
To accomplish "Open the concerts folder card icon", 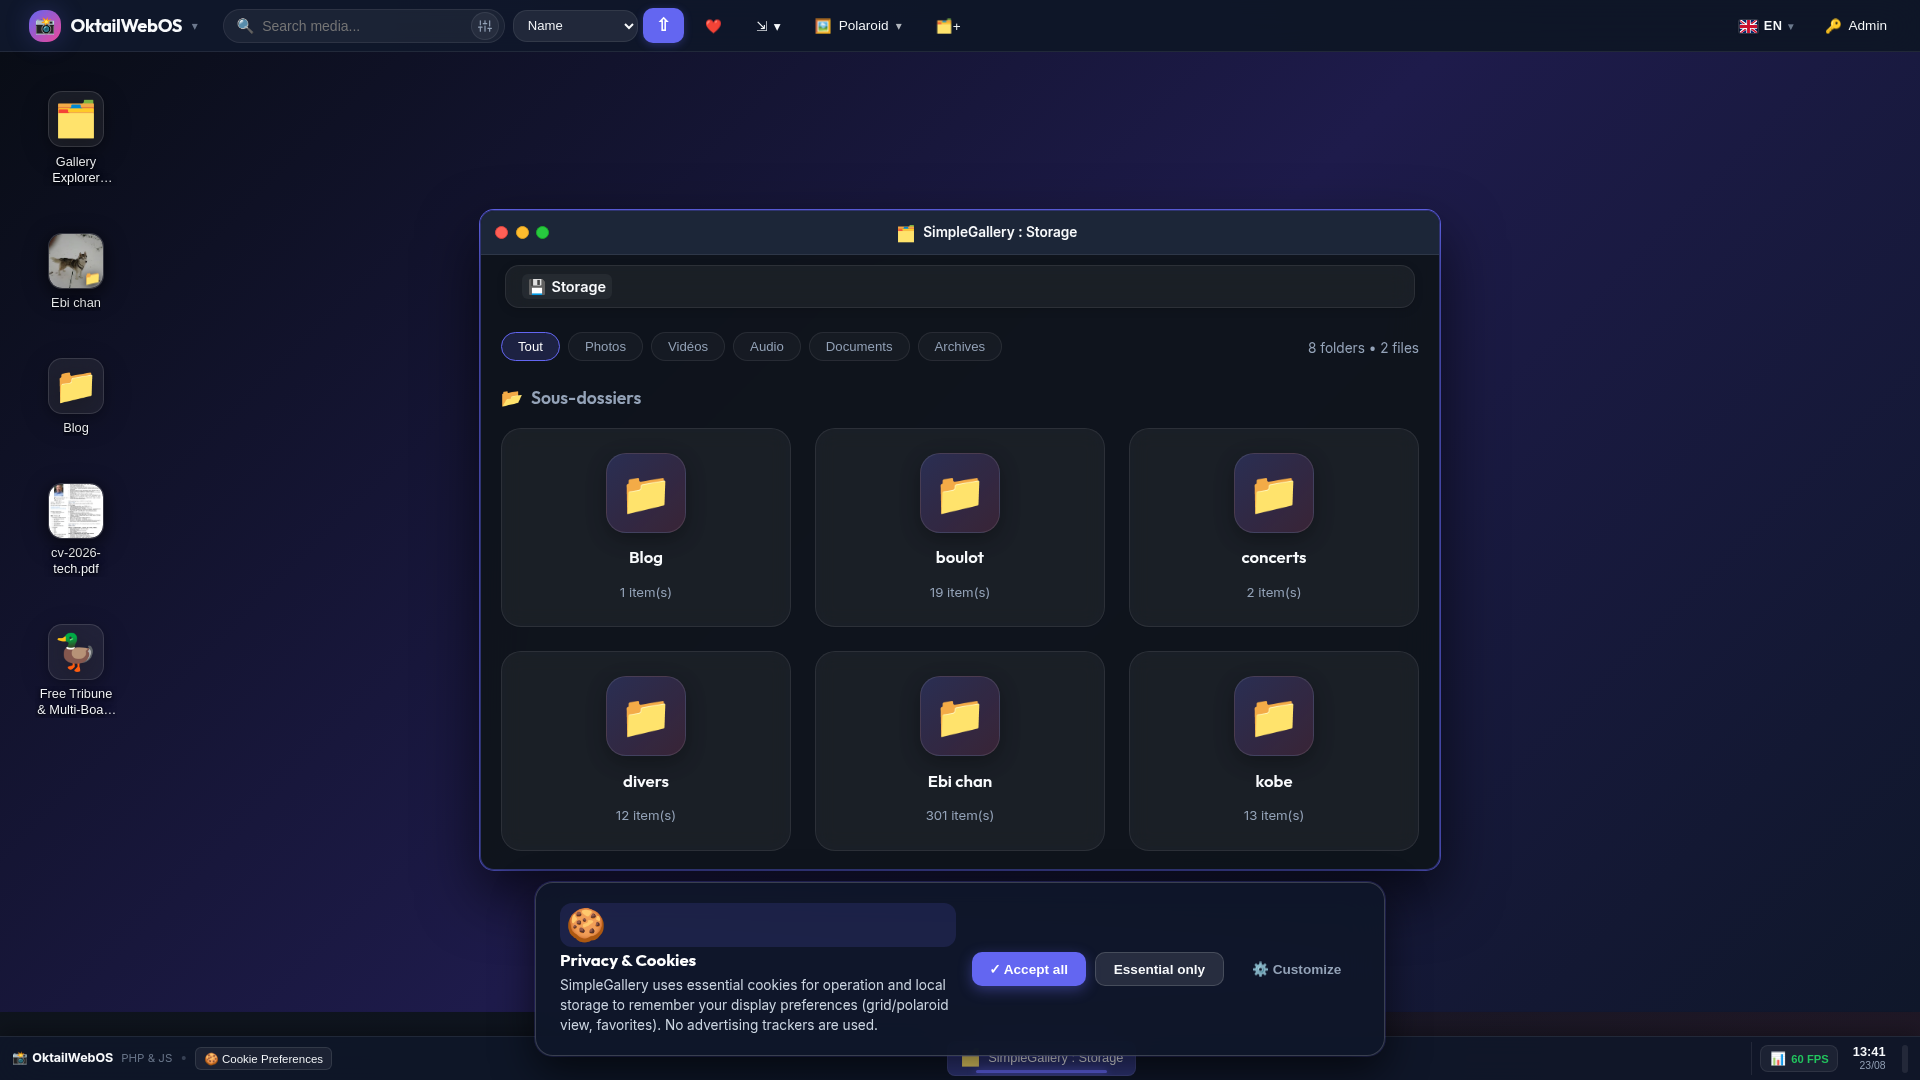I will point(1274,493).
